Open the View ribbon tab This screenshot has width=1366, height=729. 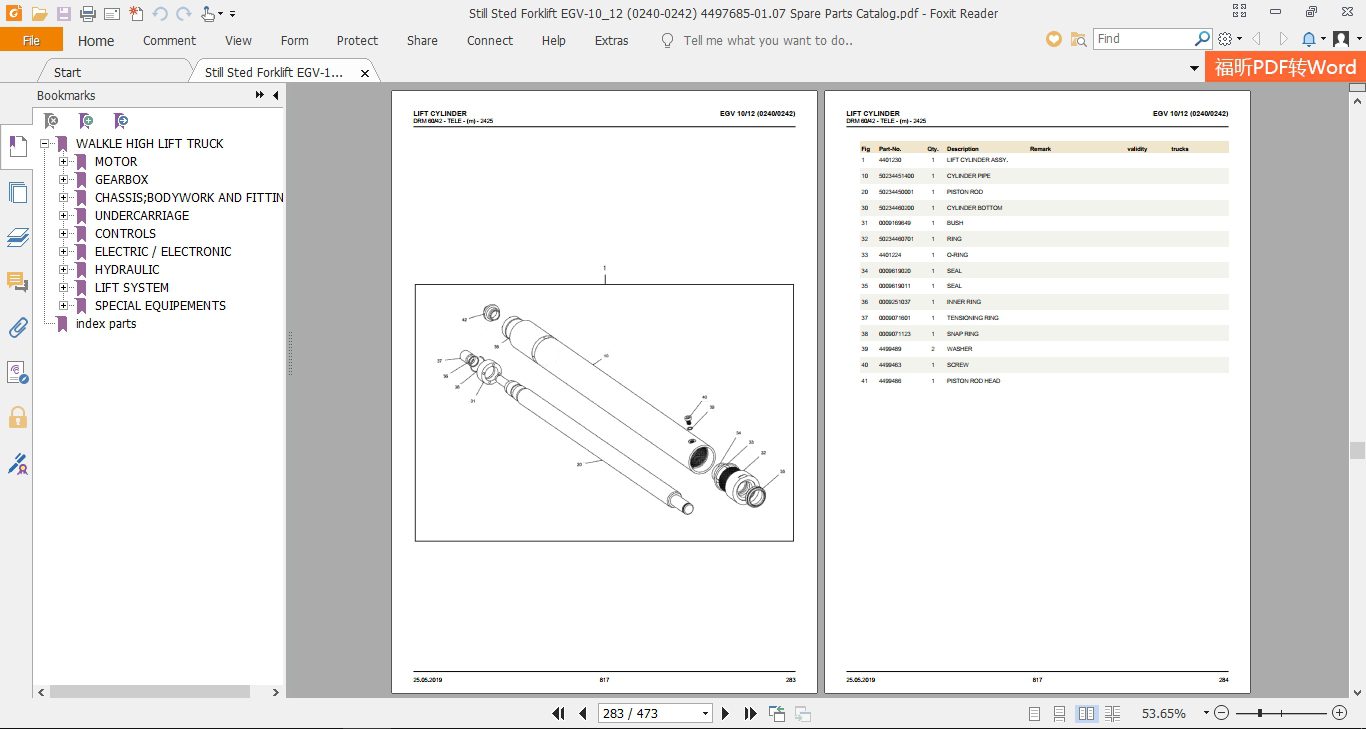click(x=238, y=41)
